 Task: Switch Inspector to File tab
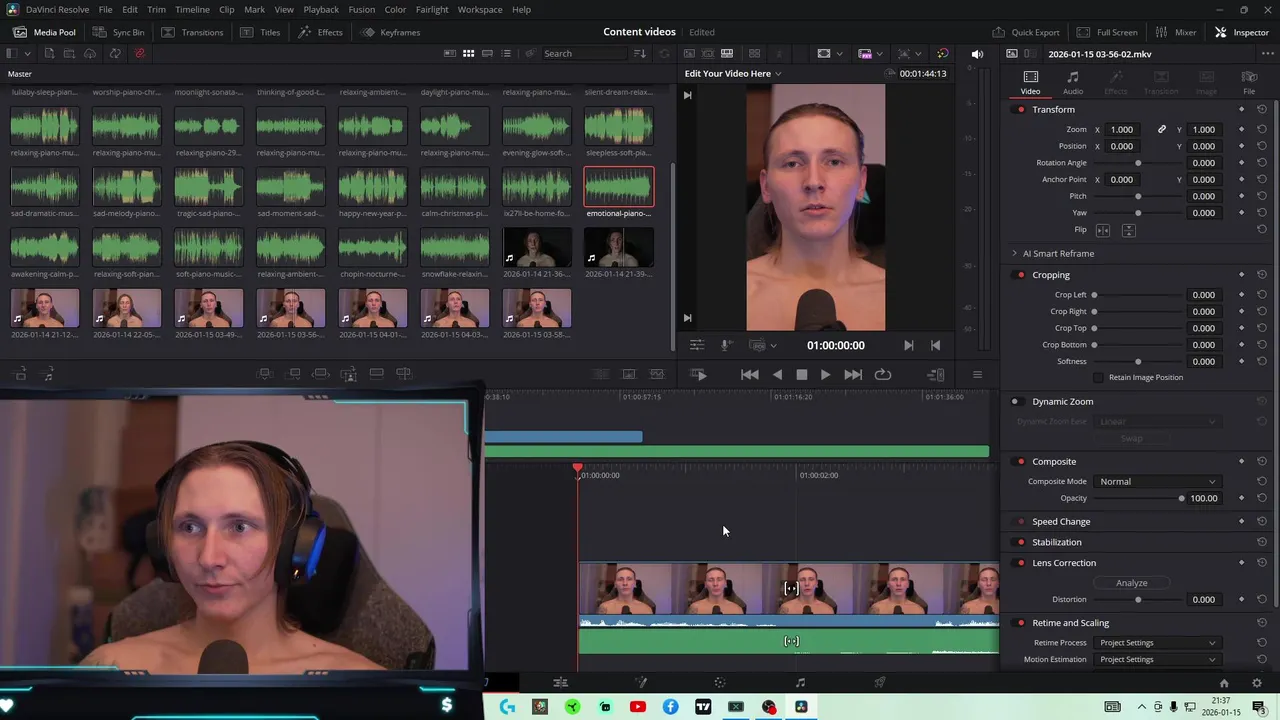click(x=1249, y=82)
